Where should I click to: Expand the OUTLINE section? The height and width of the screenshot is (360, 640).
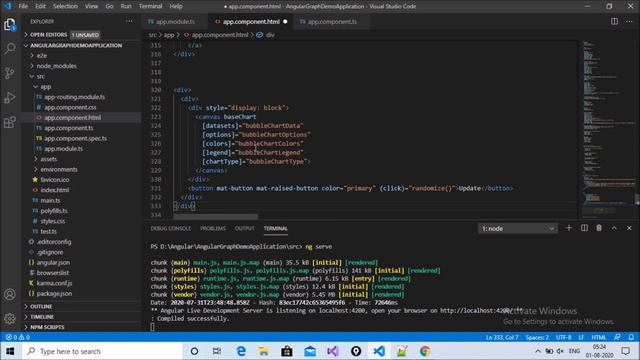pyautogui.click(x=41, y=306)
